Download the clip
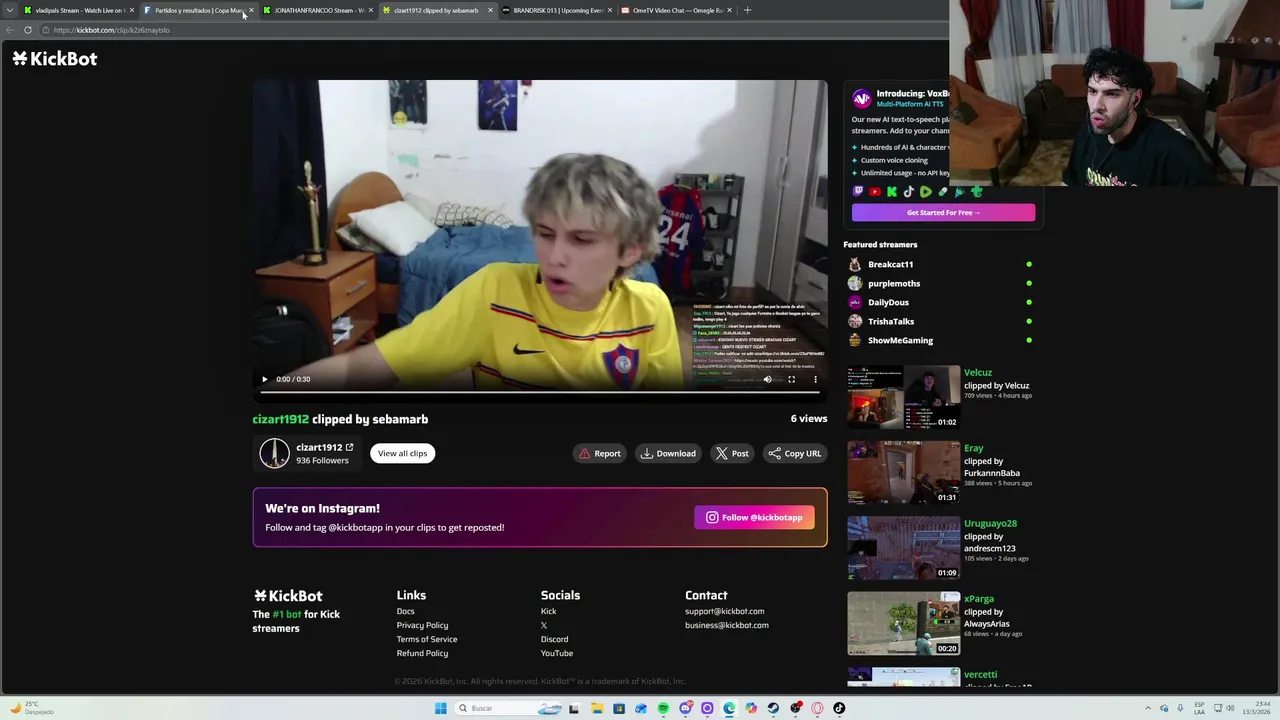 click(668, 453)
